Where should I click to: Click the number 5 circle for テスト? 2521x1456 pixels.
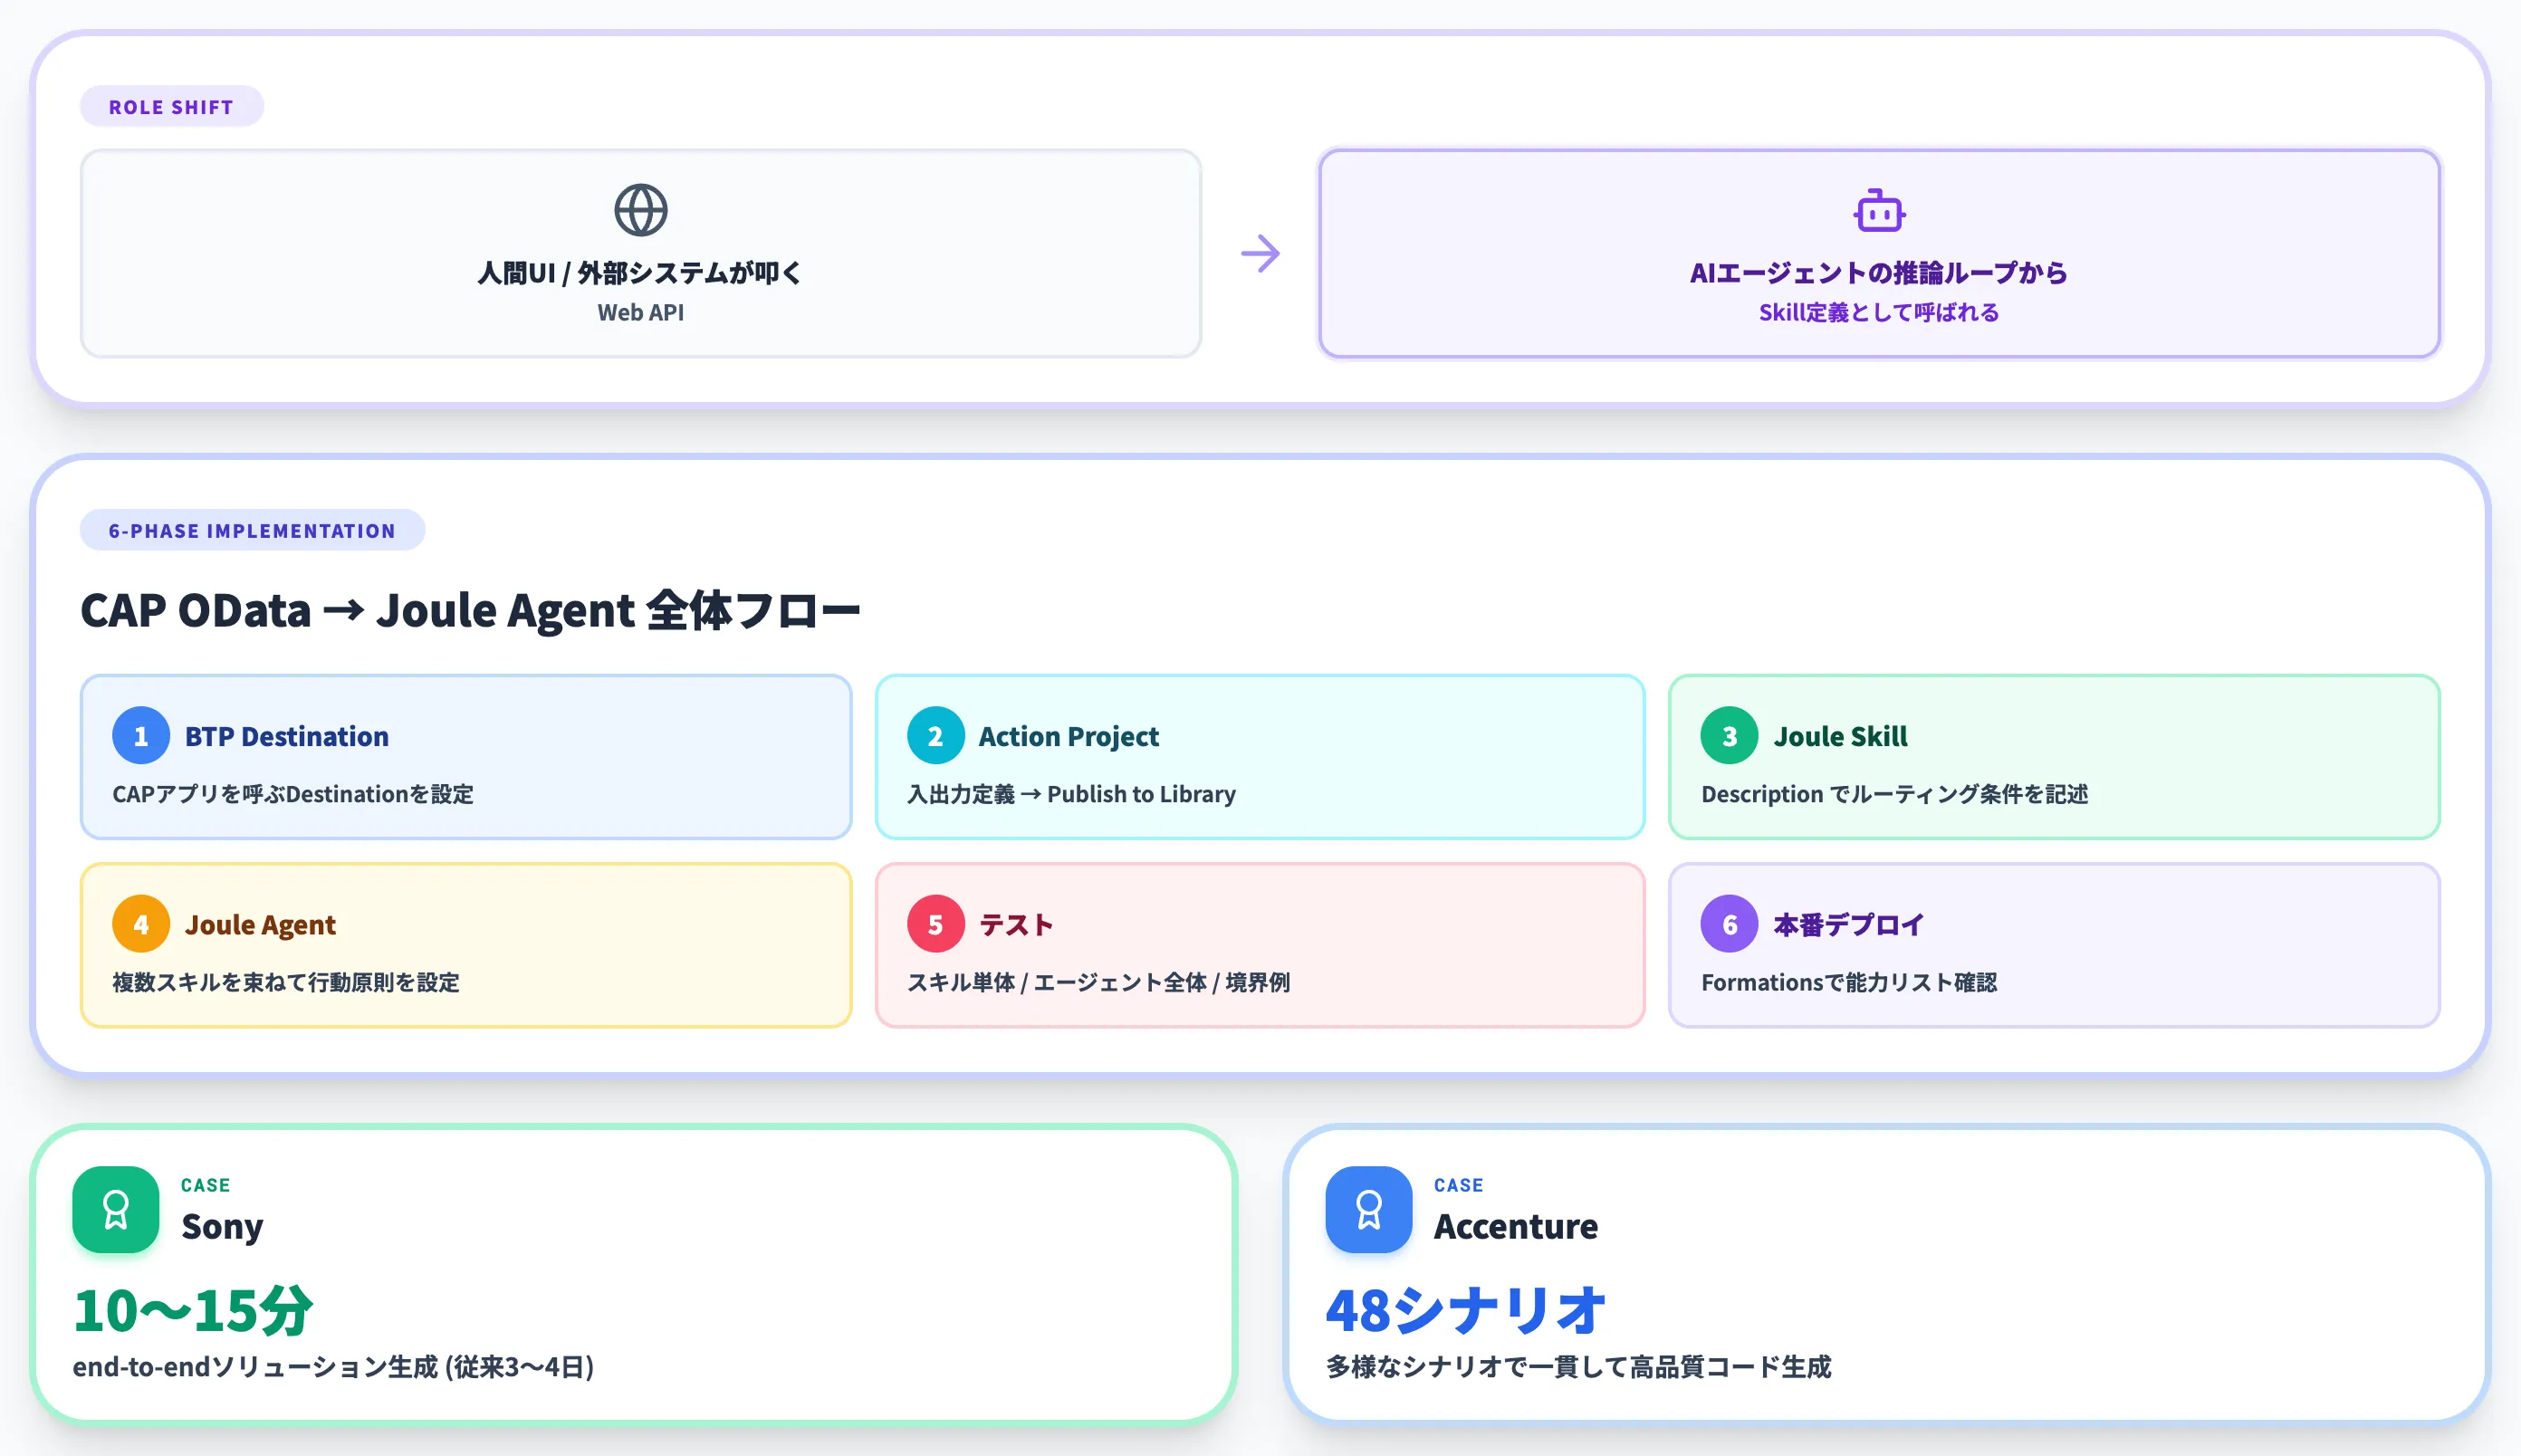click(x=935, y=924)
